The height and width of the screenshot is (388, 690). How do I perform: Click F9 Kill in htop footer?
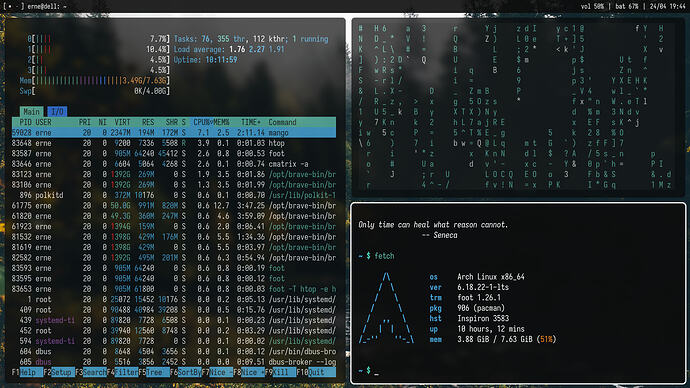[x=280, y=372]
